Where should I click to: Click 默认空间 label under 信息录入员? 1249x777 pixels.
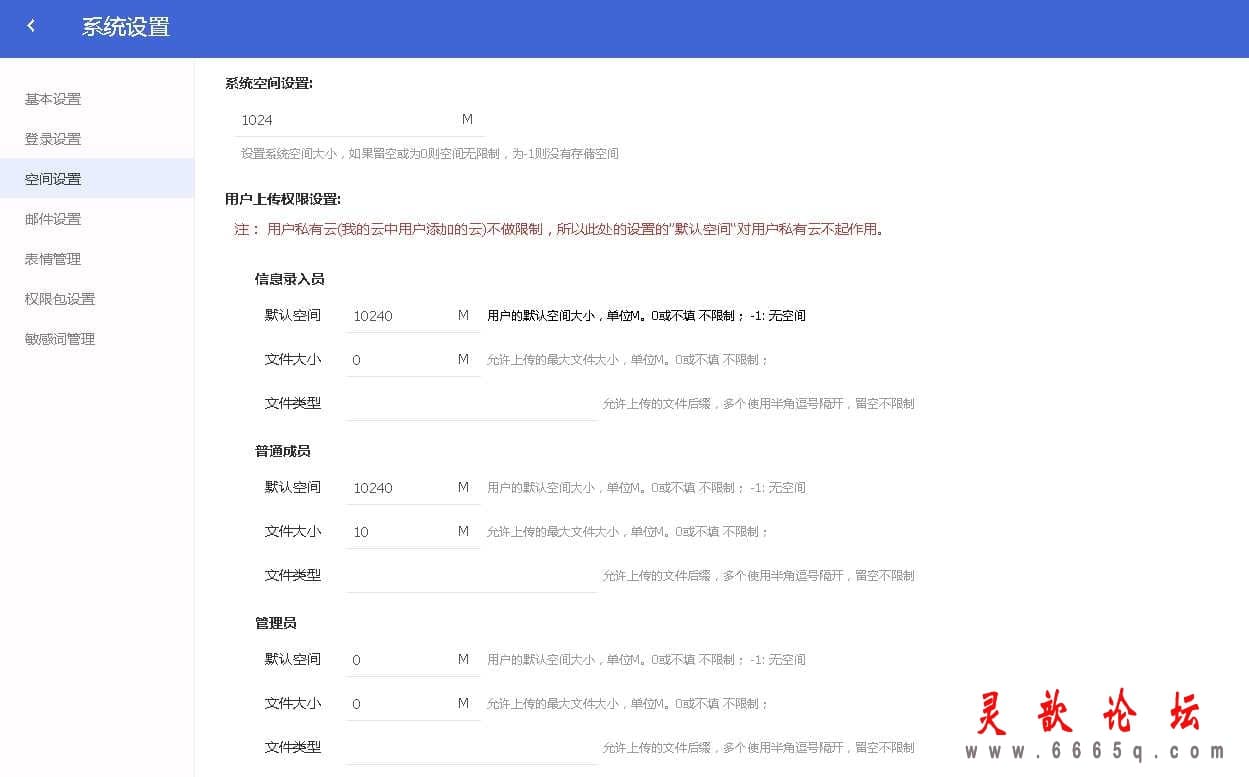click(x=293, y=315)
